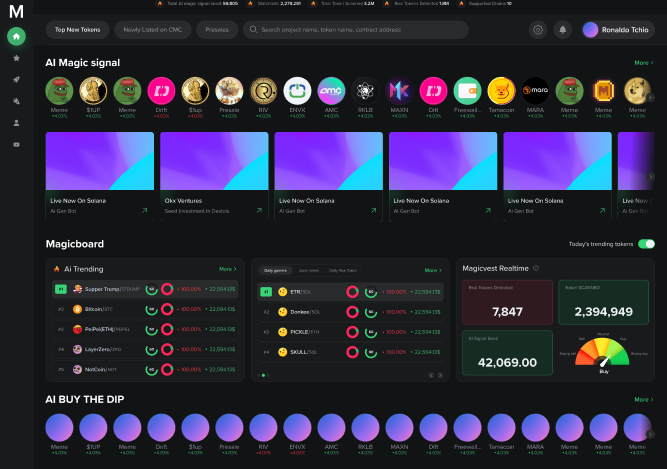Viewport: 667px width, 469px height.
Task: Click More link for AI Magic signal
Action: tap(644, 63)
